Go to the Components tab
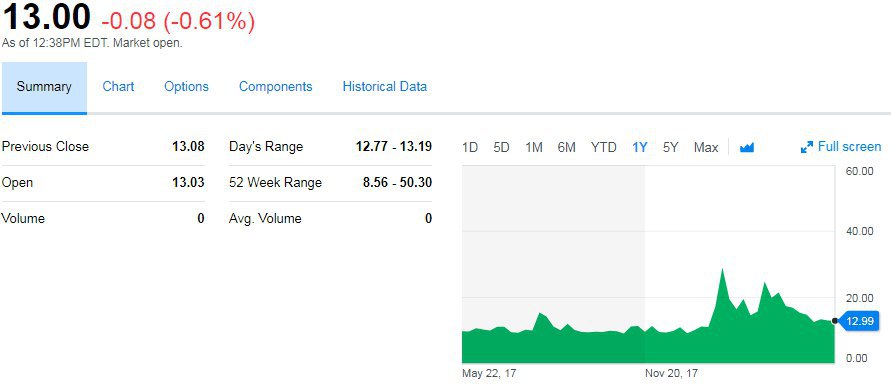The width and height of the screenshot is (891, 389). pos(276,87)
